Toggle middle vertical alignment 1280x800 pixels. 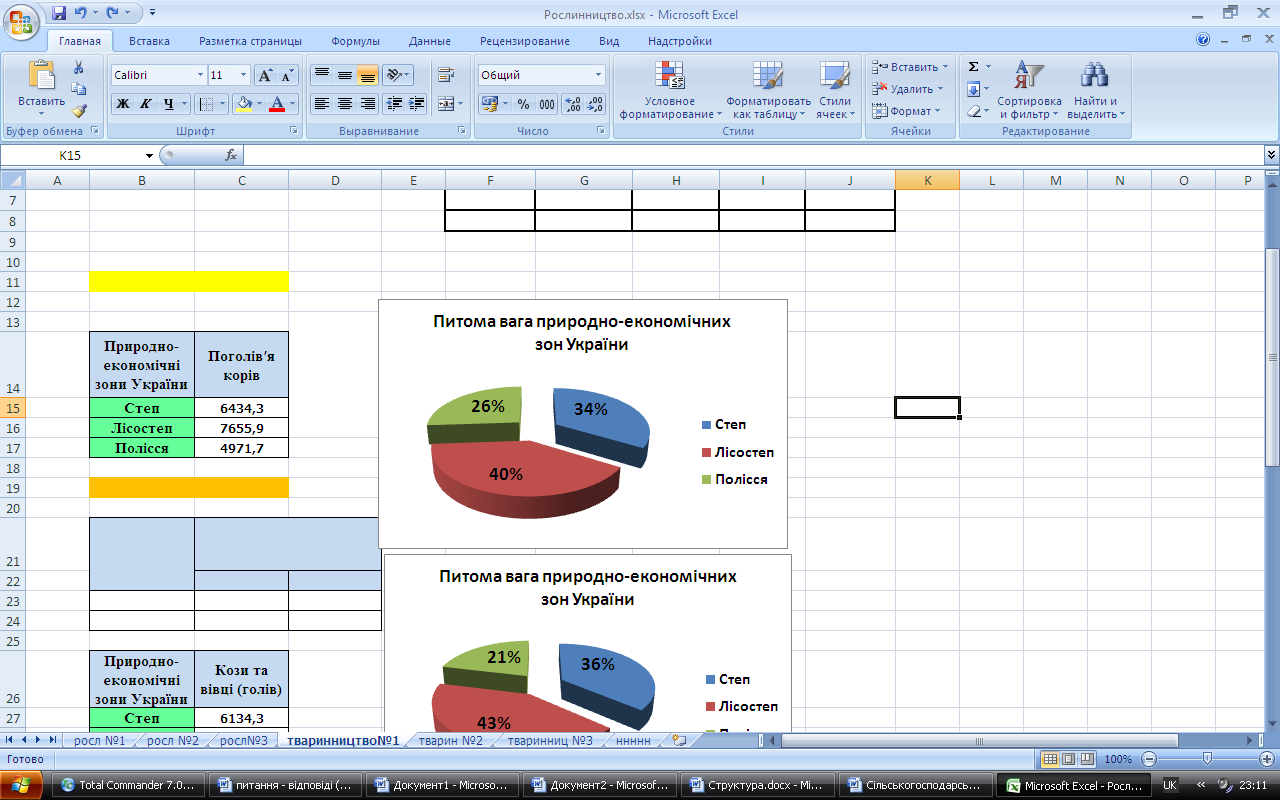[344, 75]
